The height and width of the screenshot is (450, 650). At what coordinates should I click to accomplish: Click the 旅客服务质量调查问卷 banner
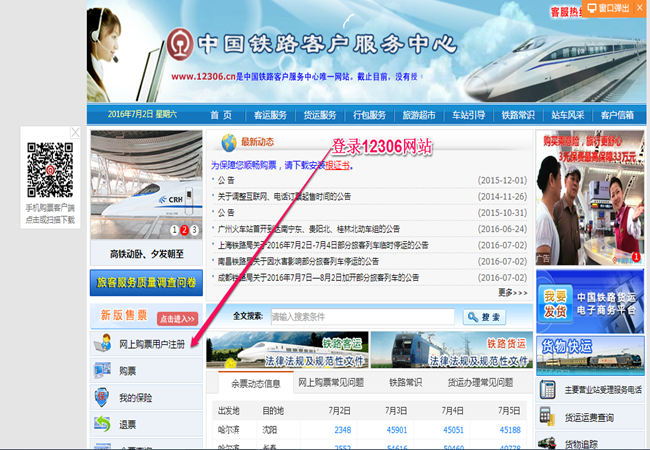coord(146,283)
